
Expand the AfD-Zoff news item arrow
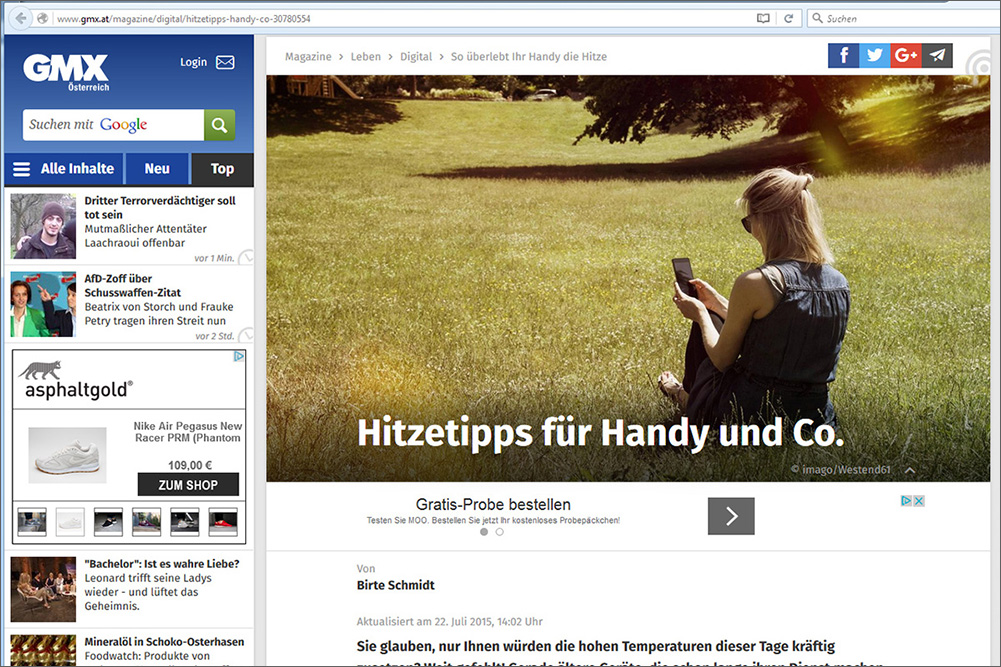click(x=246, y=335)
